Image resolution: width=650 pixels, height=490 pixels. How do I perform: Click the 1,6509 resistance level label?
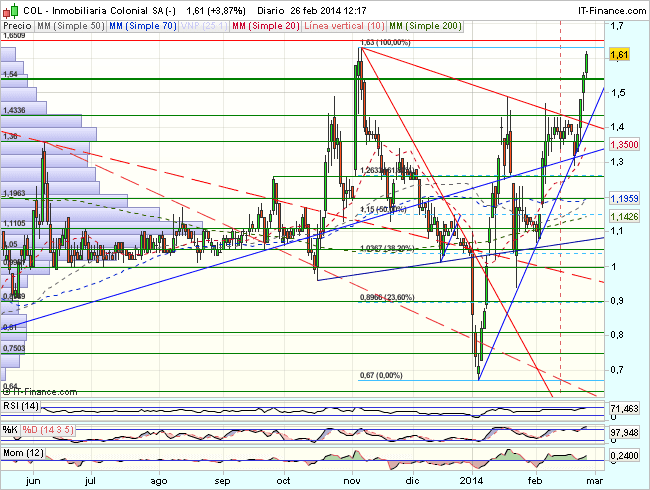point(14,36)
